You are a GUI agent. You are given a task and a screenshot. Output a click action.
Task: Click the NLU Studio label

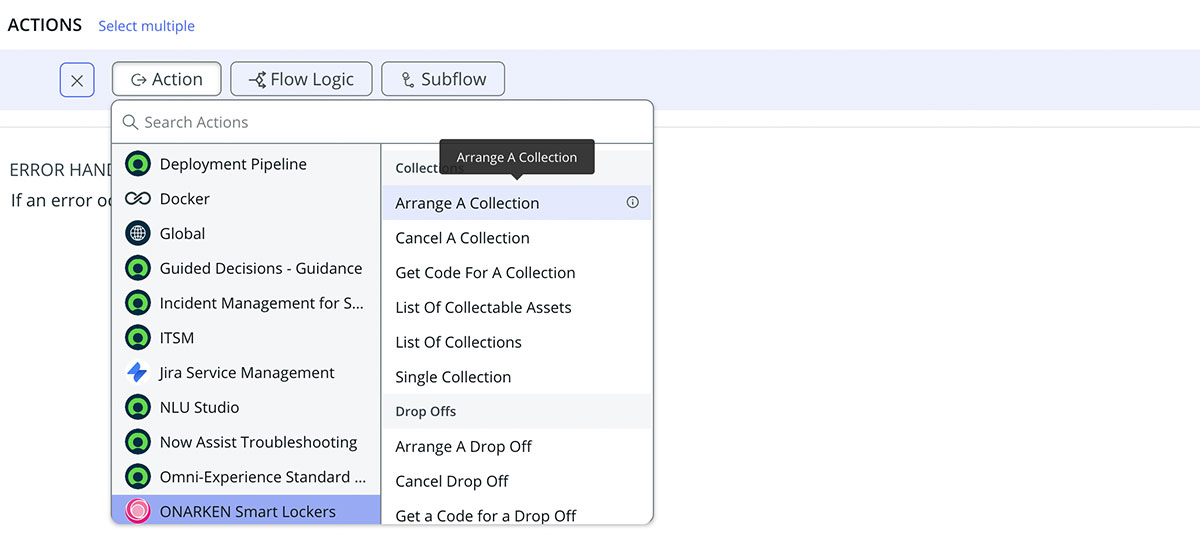click(199, 407)
